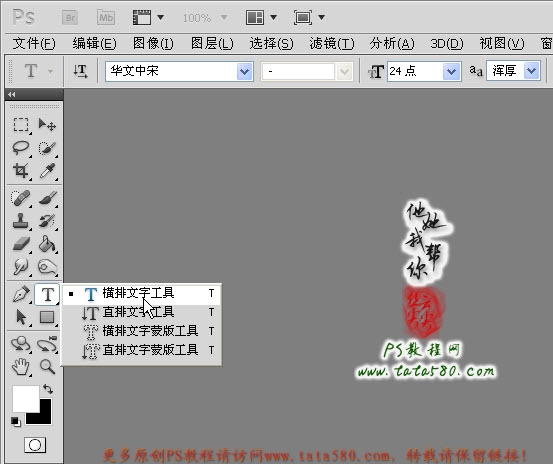
Task: Launch Mini Bridge with Mb icon
Action: [106, 17]
